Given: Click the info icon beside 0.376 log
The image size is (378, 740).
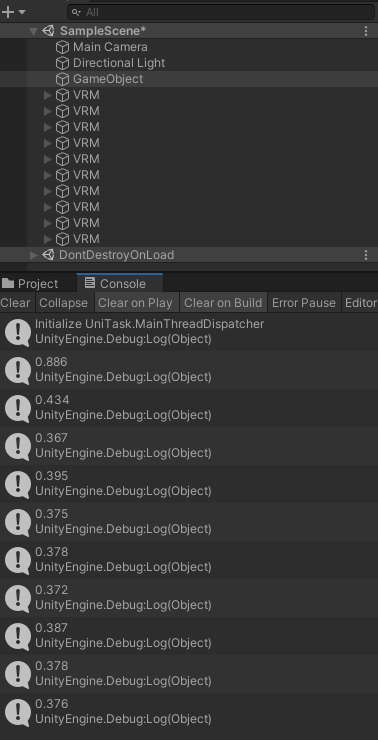Looking at the screenshot, I should (18, 713).
